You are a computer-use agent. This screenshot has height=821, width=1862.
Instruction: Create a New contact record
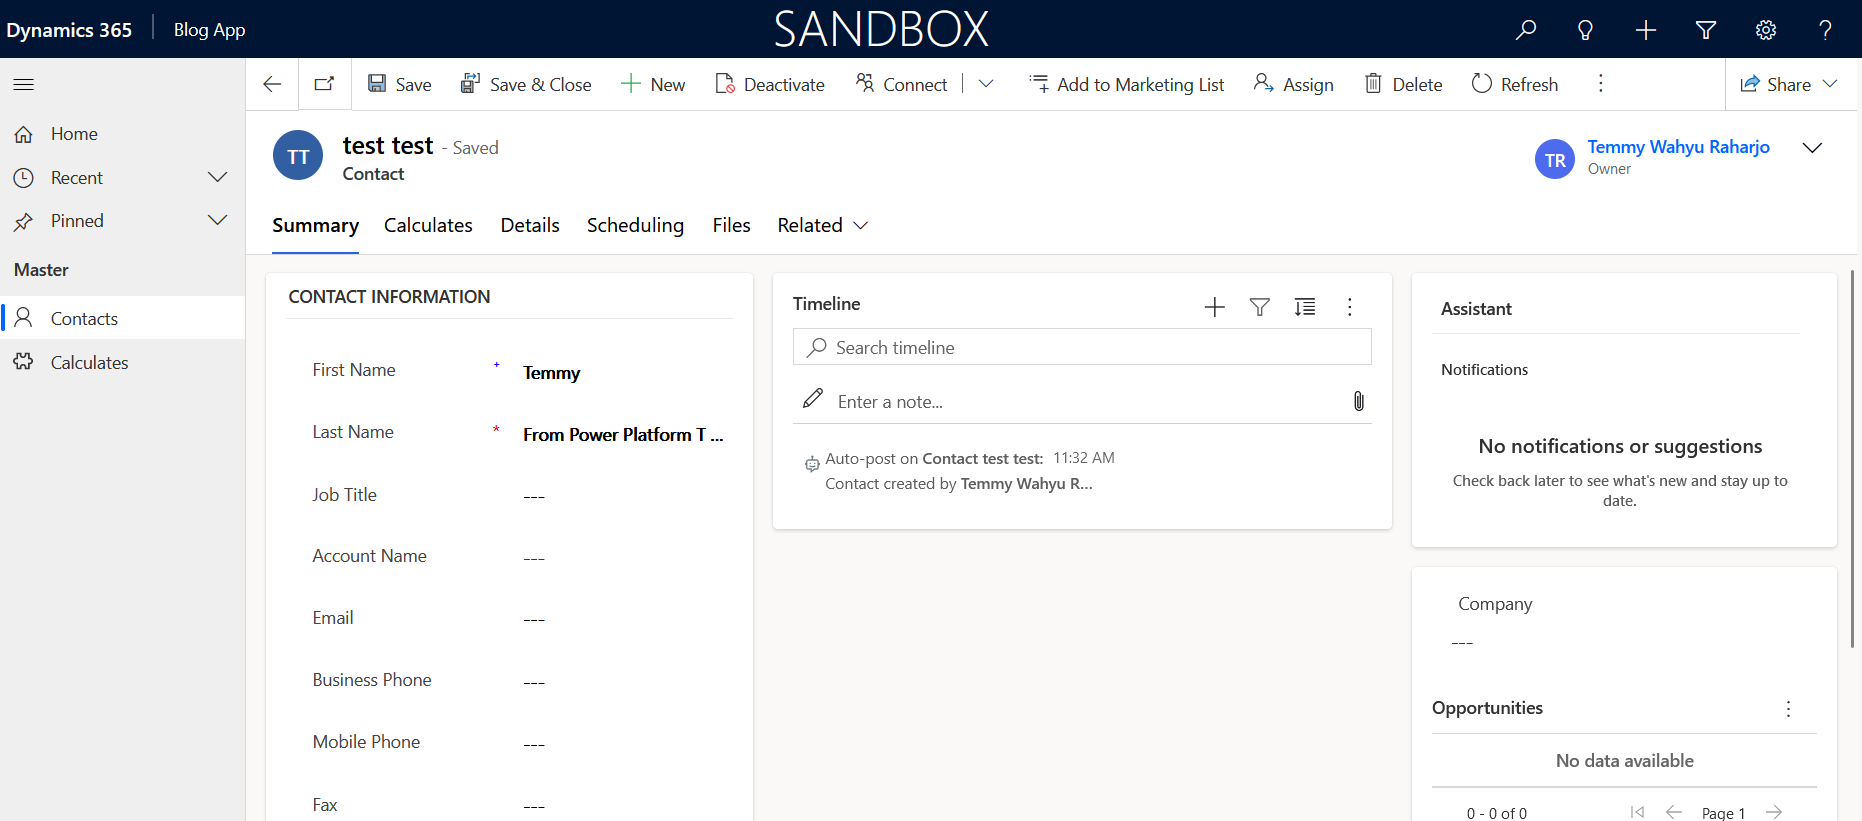tap(653, 84)
